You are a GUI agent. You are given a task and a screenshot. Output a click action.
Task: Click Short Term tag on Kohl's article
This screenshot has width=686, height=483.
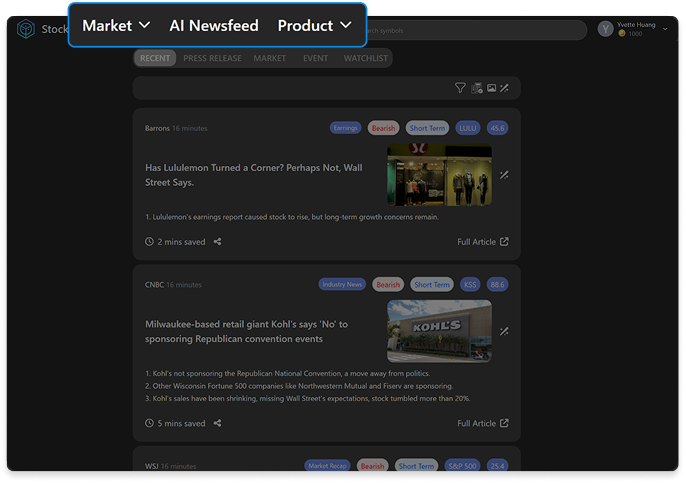pyautogui.click(x=432, y=284)
